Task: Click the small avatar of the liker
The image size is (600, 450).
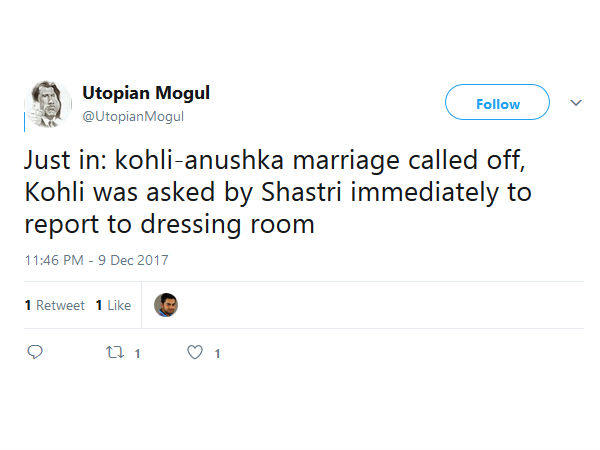Action: click(x=166, y=305)
